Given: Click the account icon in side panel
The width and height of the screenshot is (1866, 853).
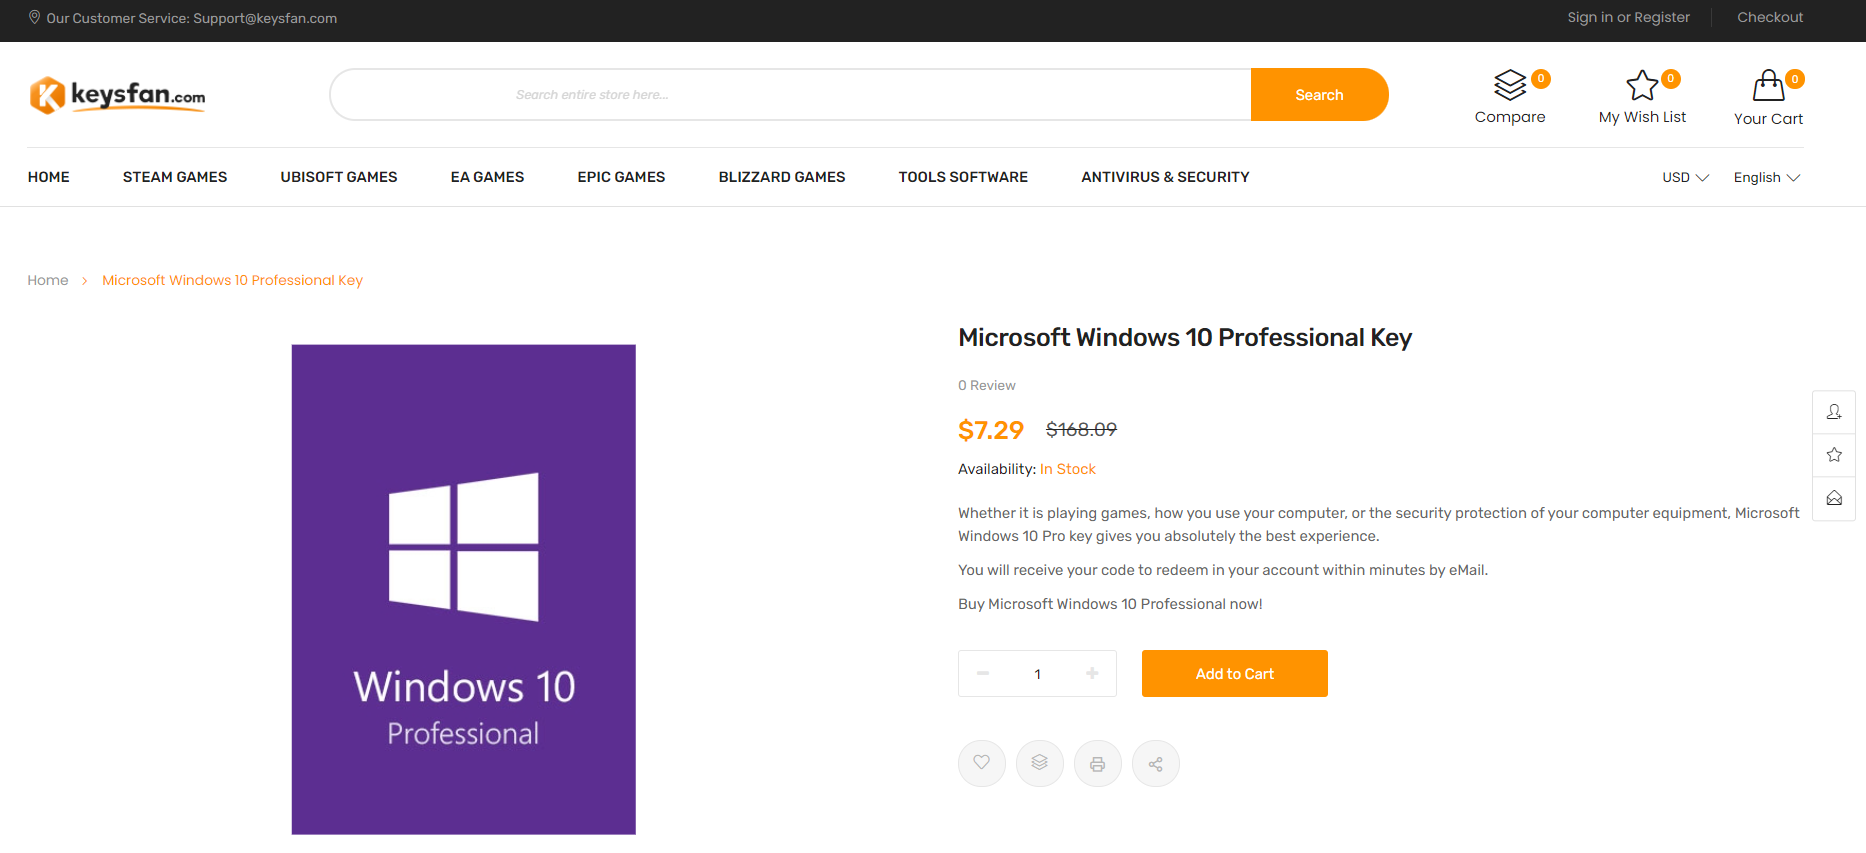Looking at the screenshot, I should coord(1834,412).
